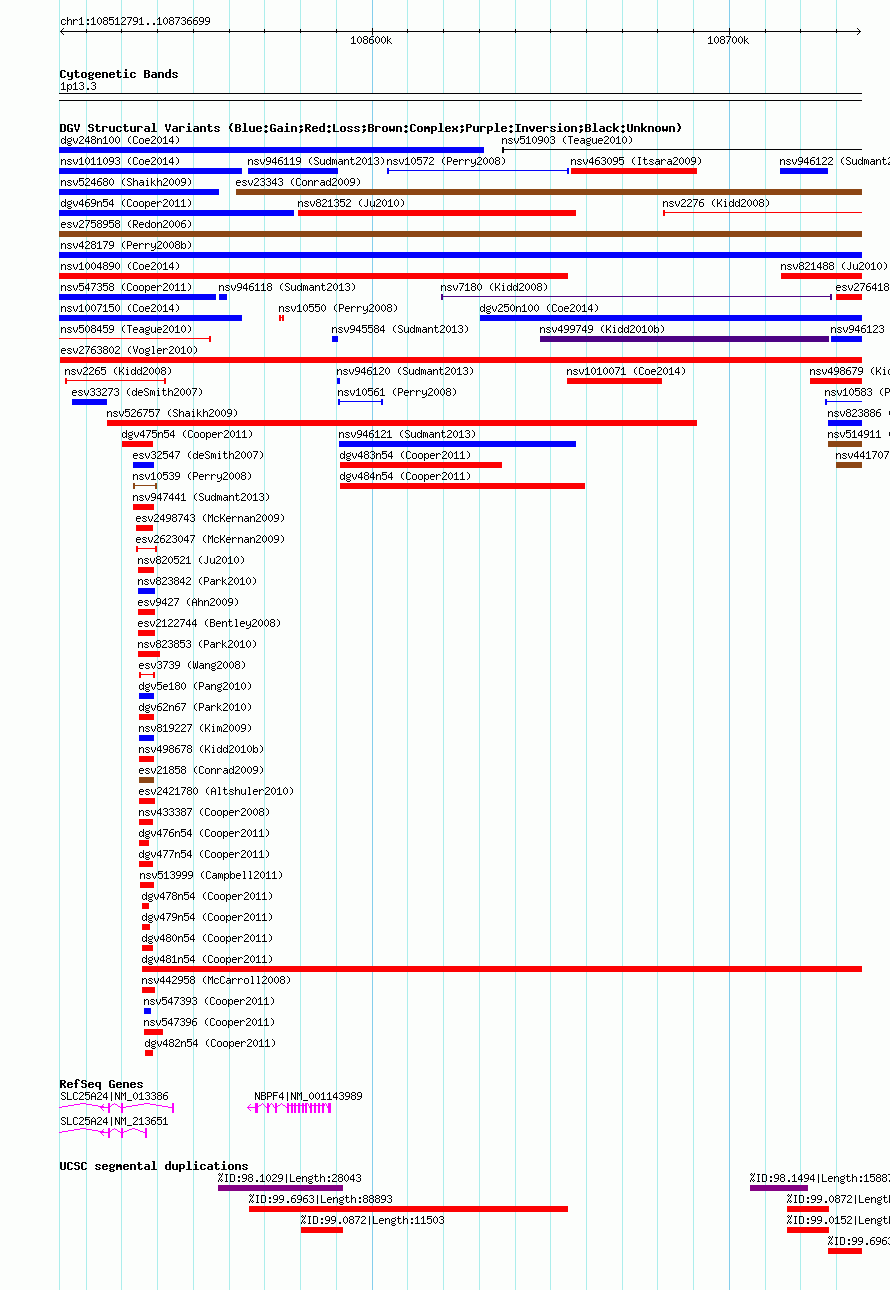This screenshot has height=1290, width=890.
Task: Click the 1p13.3 cytogenetic band label
Action: (x=78, y=87)
